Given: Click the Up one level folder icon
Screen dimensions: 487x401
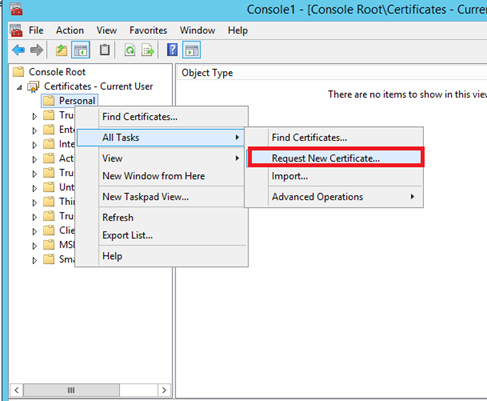Looking at the screenshot, I should 61,50.
